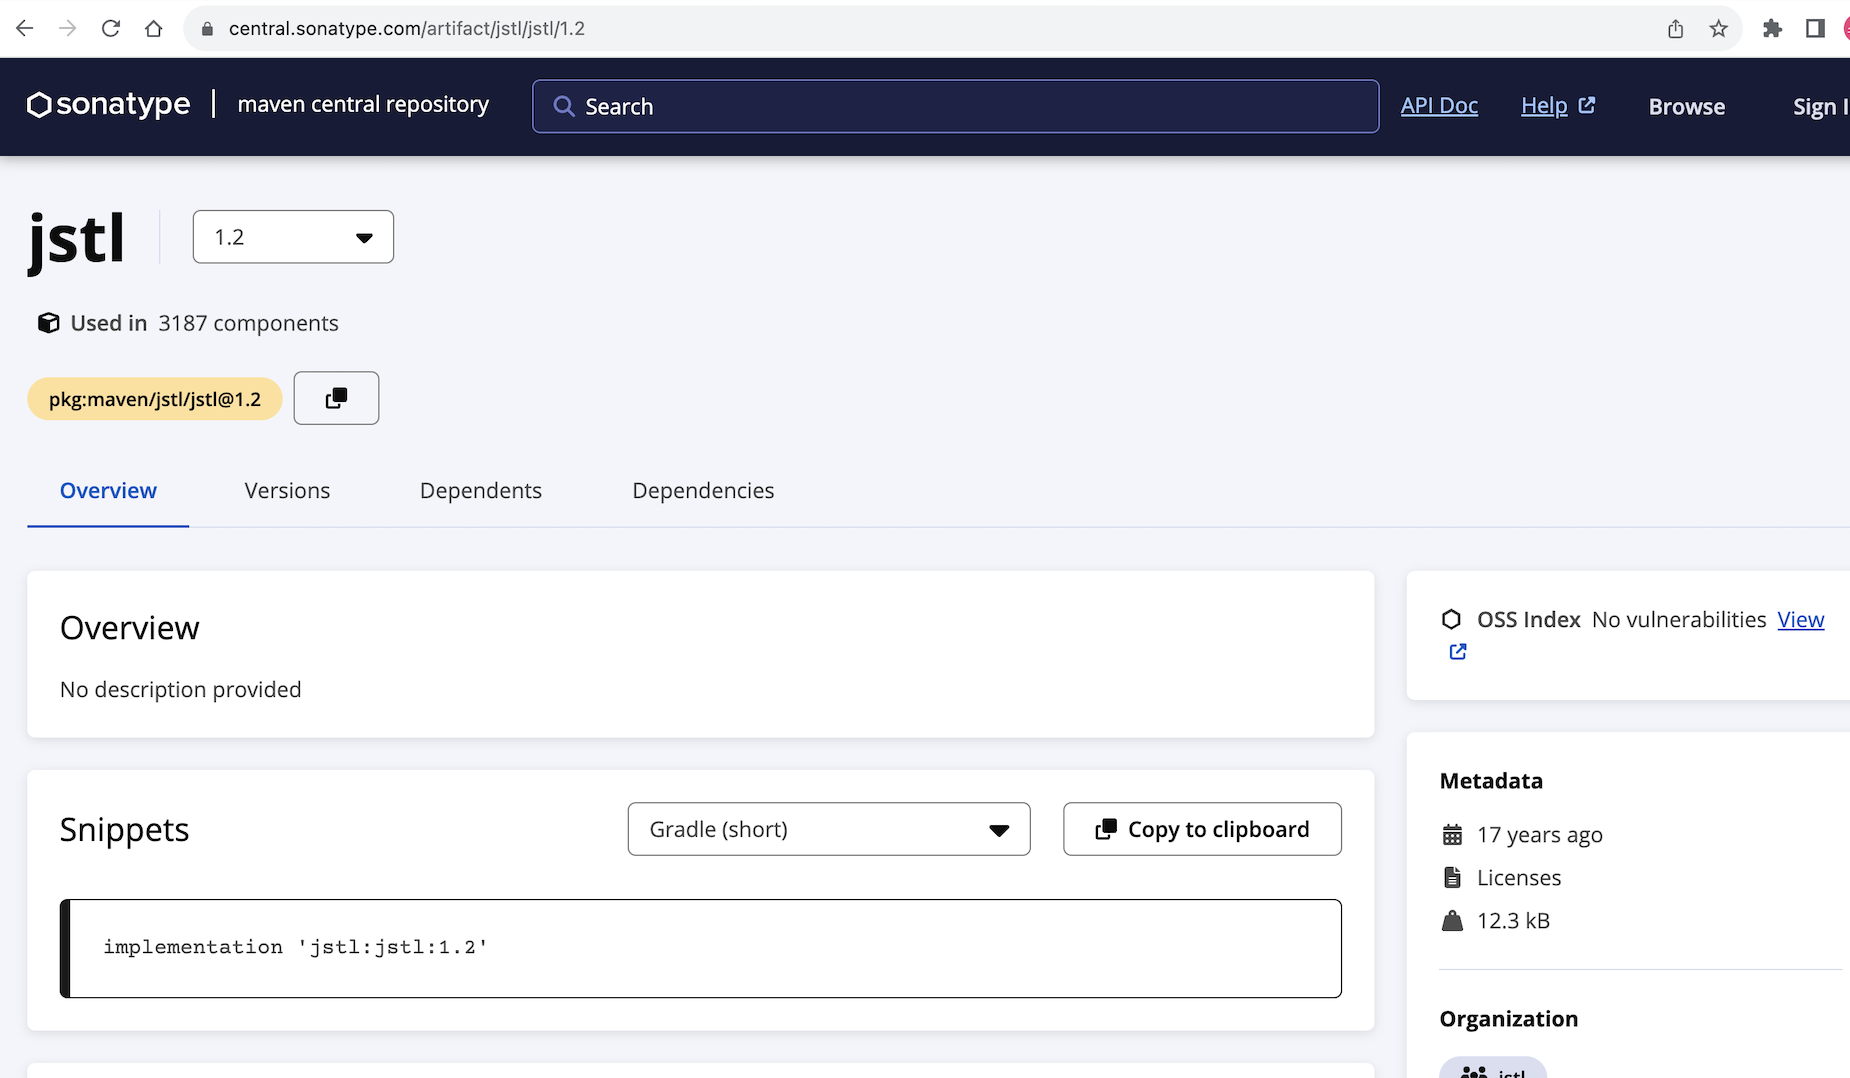Click the Snippets heading
Image resolution: width=1850 pixels, height=1078 pixels.
coord(124,829)
